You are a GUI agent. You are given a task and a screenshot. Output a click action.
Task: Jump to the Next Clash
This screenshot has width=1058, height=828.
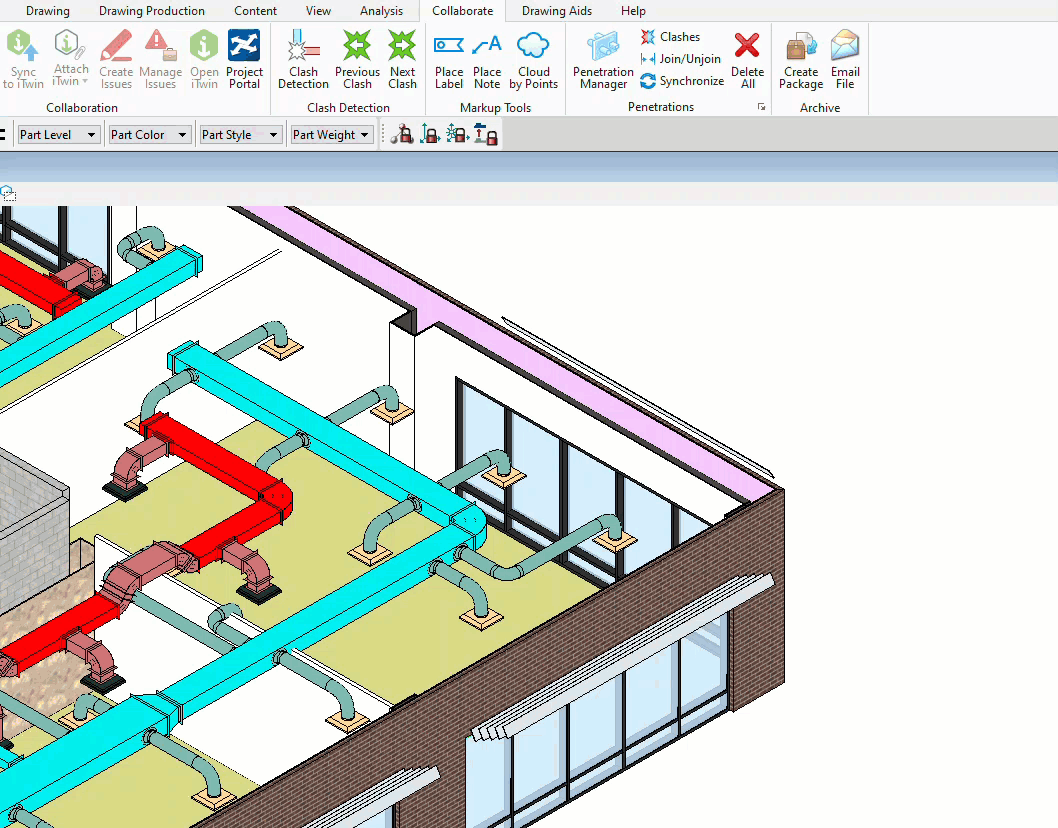pos(402,59)
